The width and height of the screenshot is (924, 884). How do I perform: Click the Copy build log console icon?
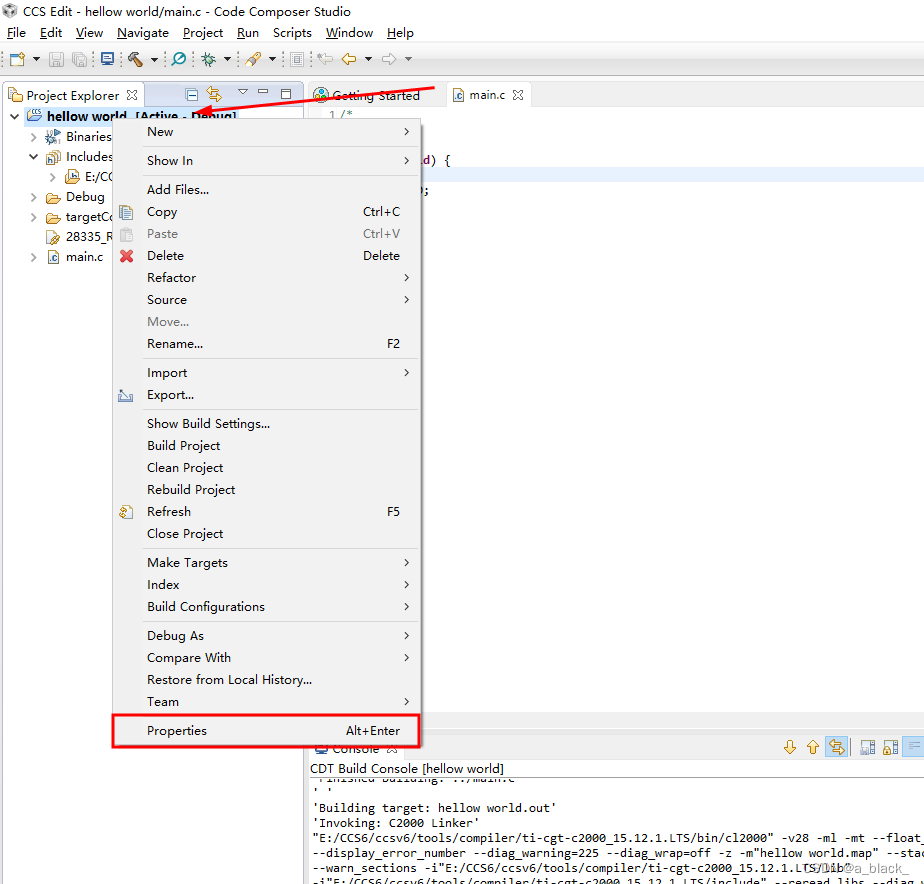coord(867,747)
